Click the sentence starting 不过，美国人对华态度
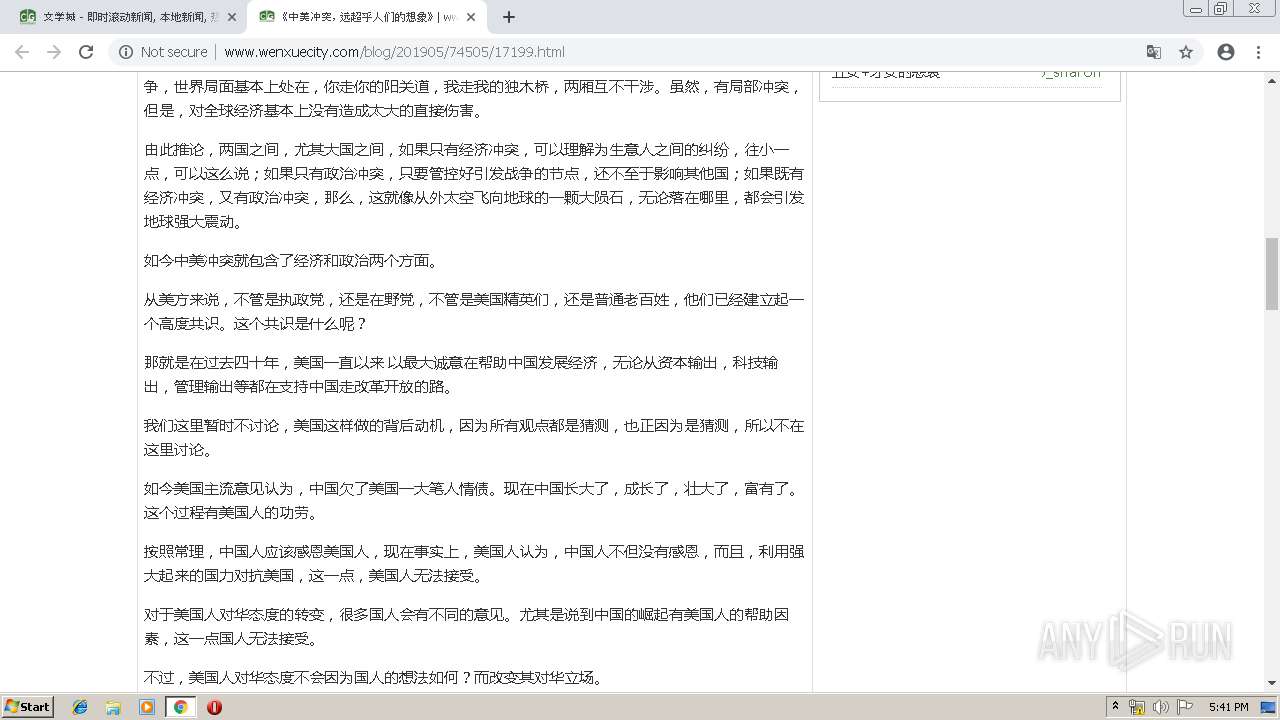Viewport: 1280px width, 720px height. point(374,678)
